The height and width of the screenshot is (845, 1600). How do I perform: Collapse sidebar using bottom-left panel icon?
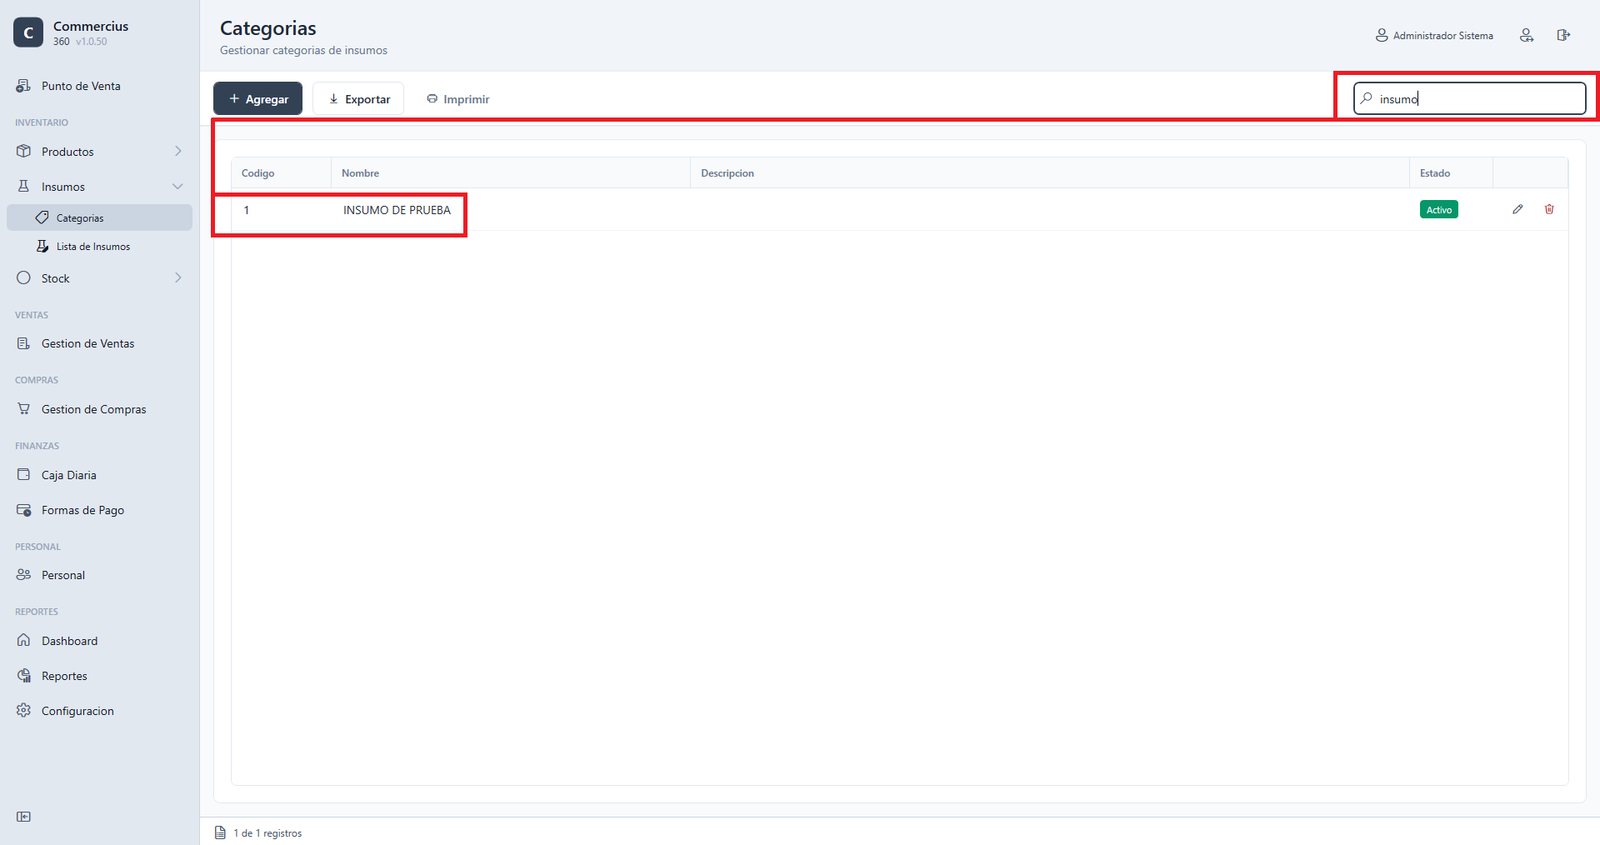pos(24,816)
